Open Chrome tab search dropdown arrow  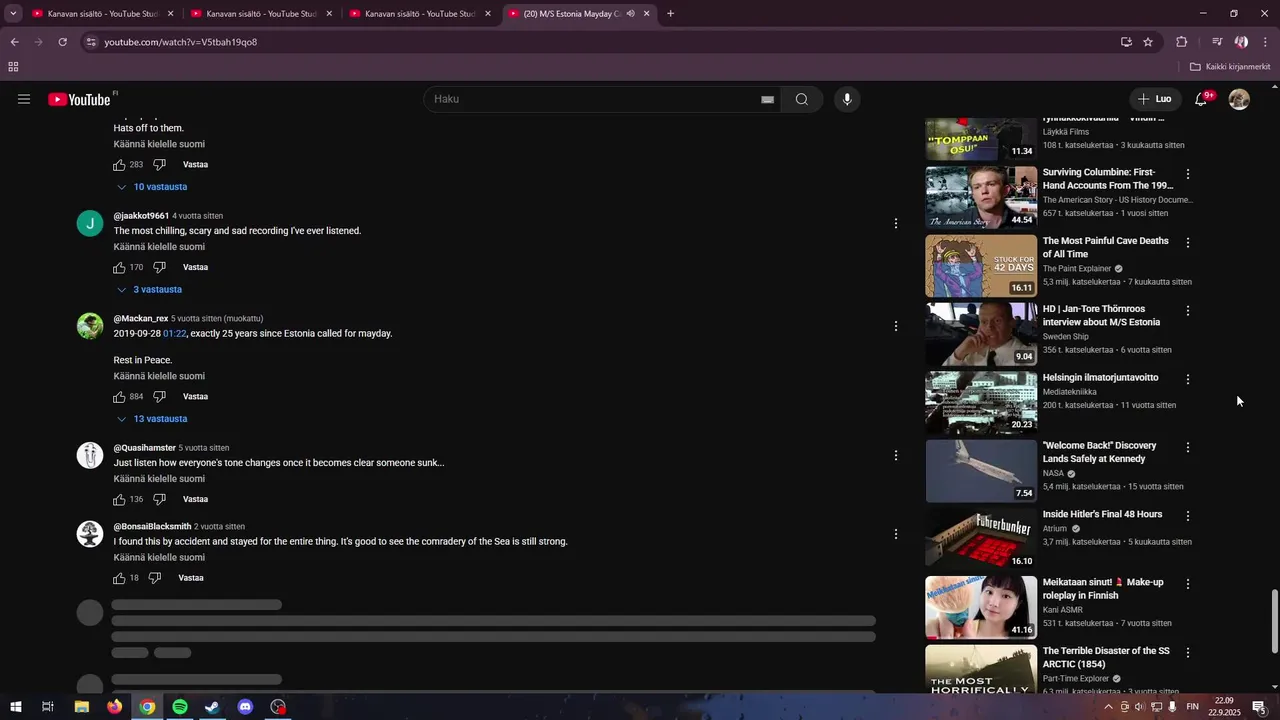pos(13,14)
